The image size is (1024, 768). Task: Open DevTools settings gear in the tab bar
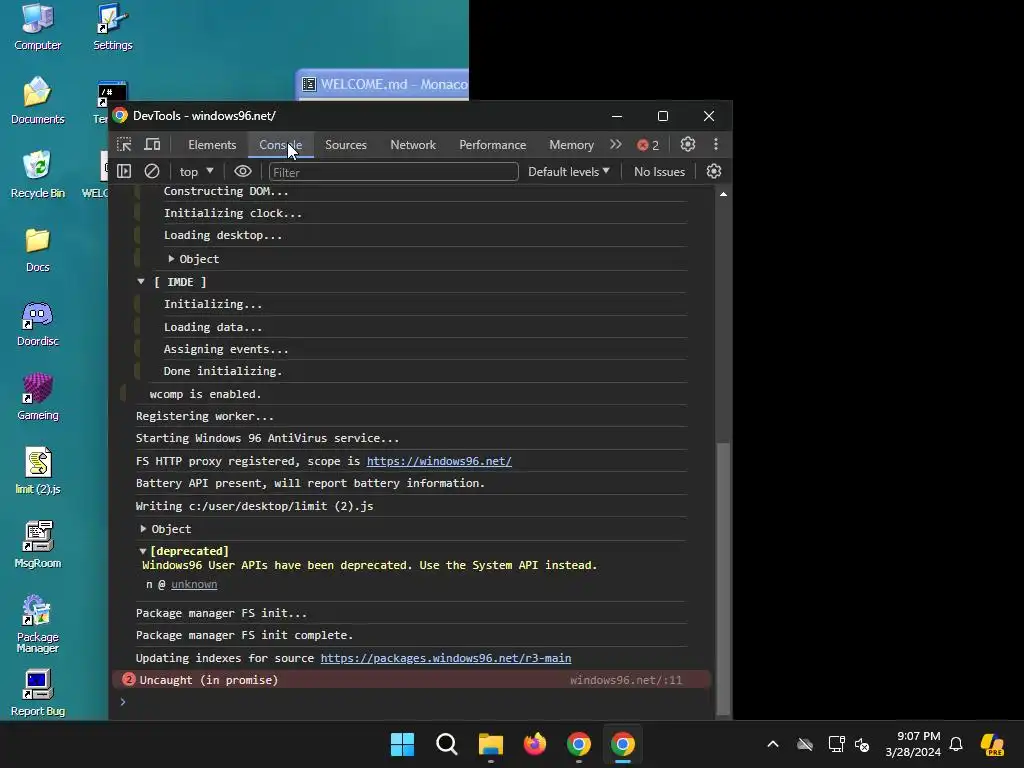(x=688, y=144)
